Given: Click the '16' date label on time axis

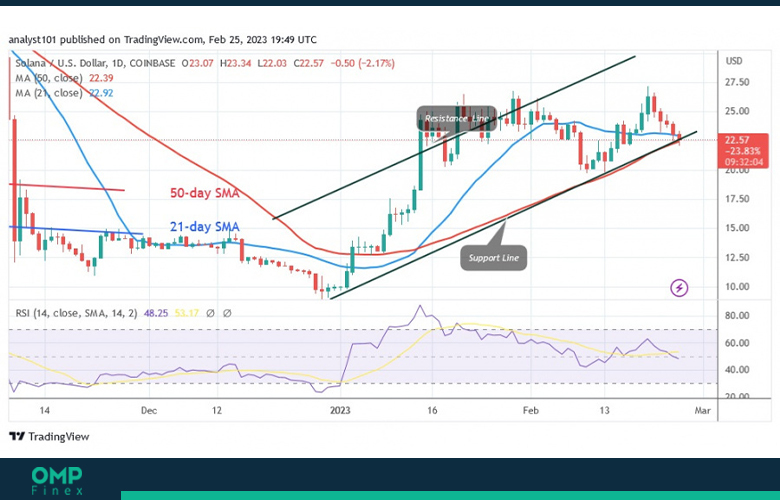Looking at the screenshot, I should (x=432, y=410).
